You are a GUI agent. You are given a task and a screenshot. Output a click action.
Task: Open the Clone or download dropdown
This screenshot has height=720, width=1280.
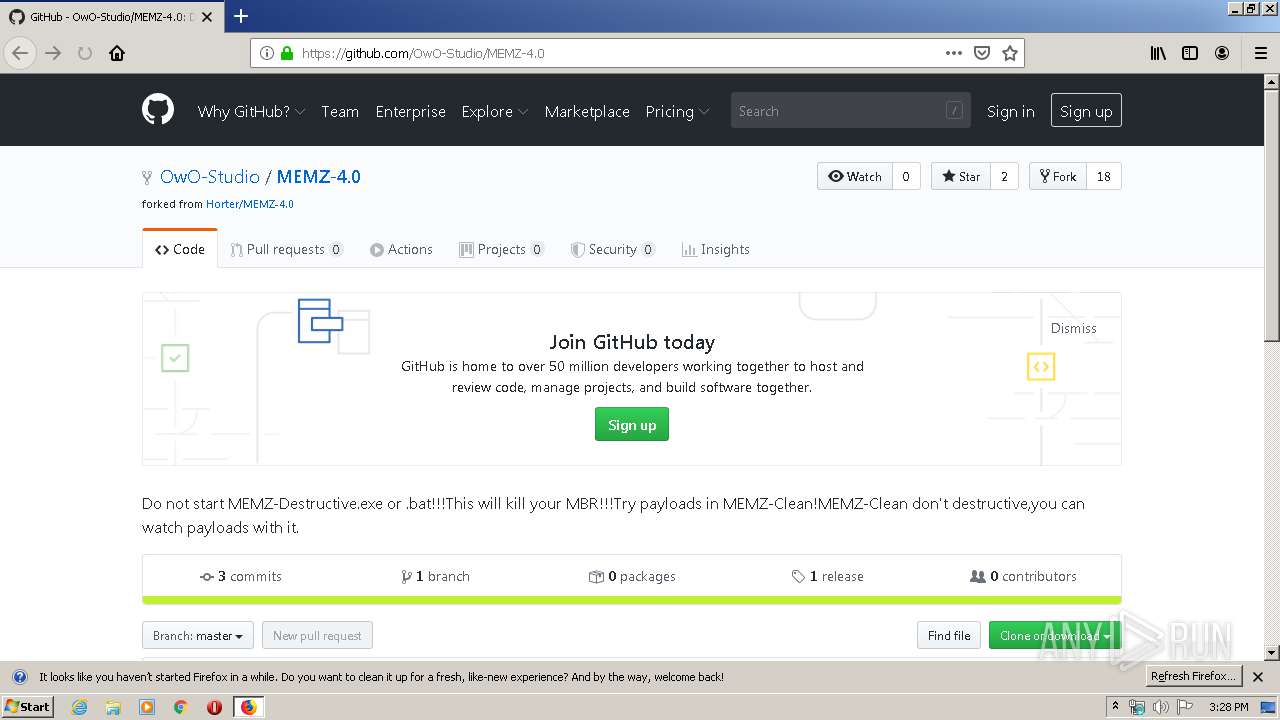tap(1055, 636)
